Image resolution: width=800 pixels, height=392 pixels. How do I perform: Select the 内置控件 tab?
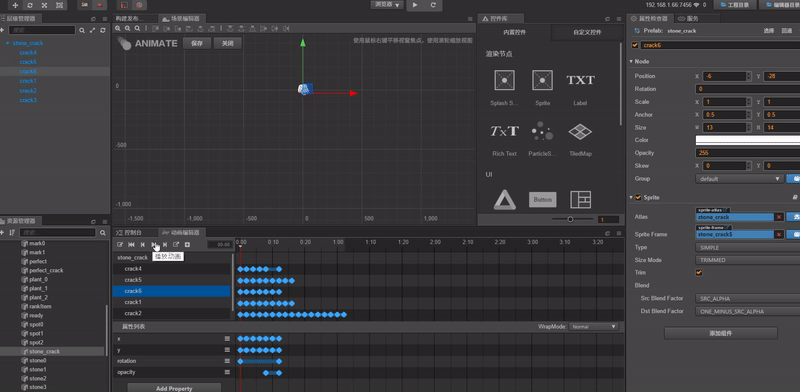pyautogui.click(x=515, y=32)
